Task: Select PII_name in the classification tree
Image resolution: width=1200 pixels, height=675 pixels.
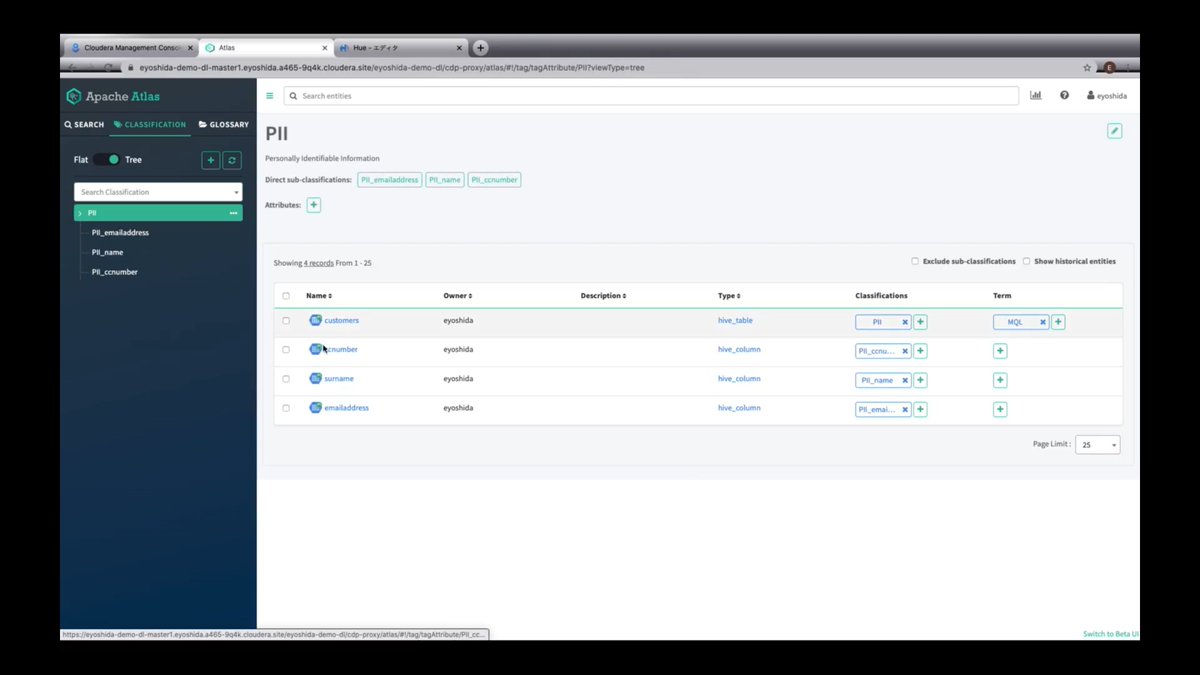Action: (x=108, y=252)
